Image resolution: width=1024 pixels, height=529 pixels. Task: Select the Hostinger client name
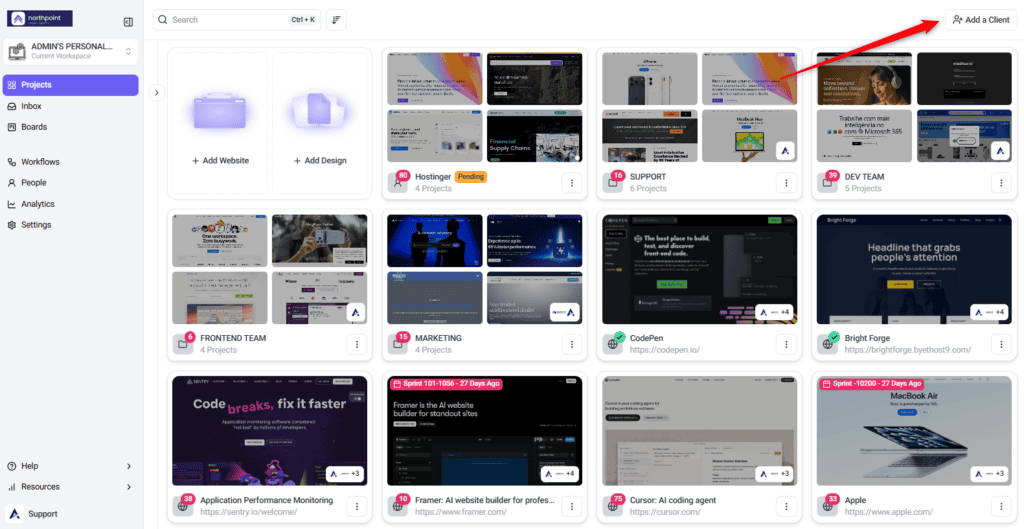coord(434,177)
